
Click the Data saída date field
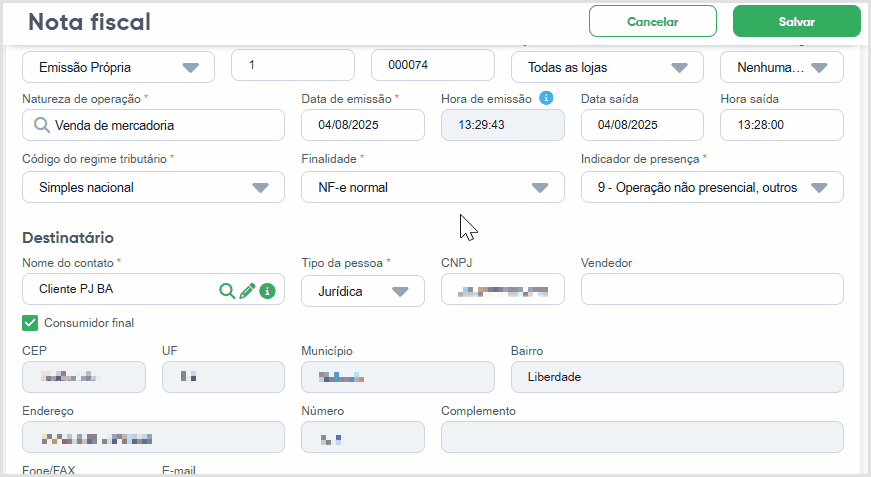(642, 125)
